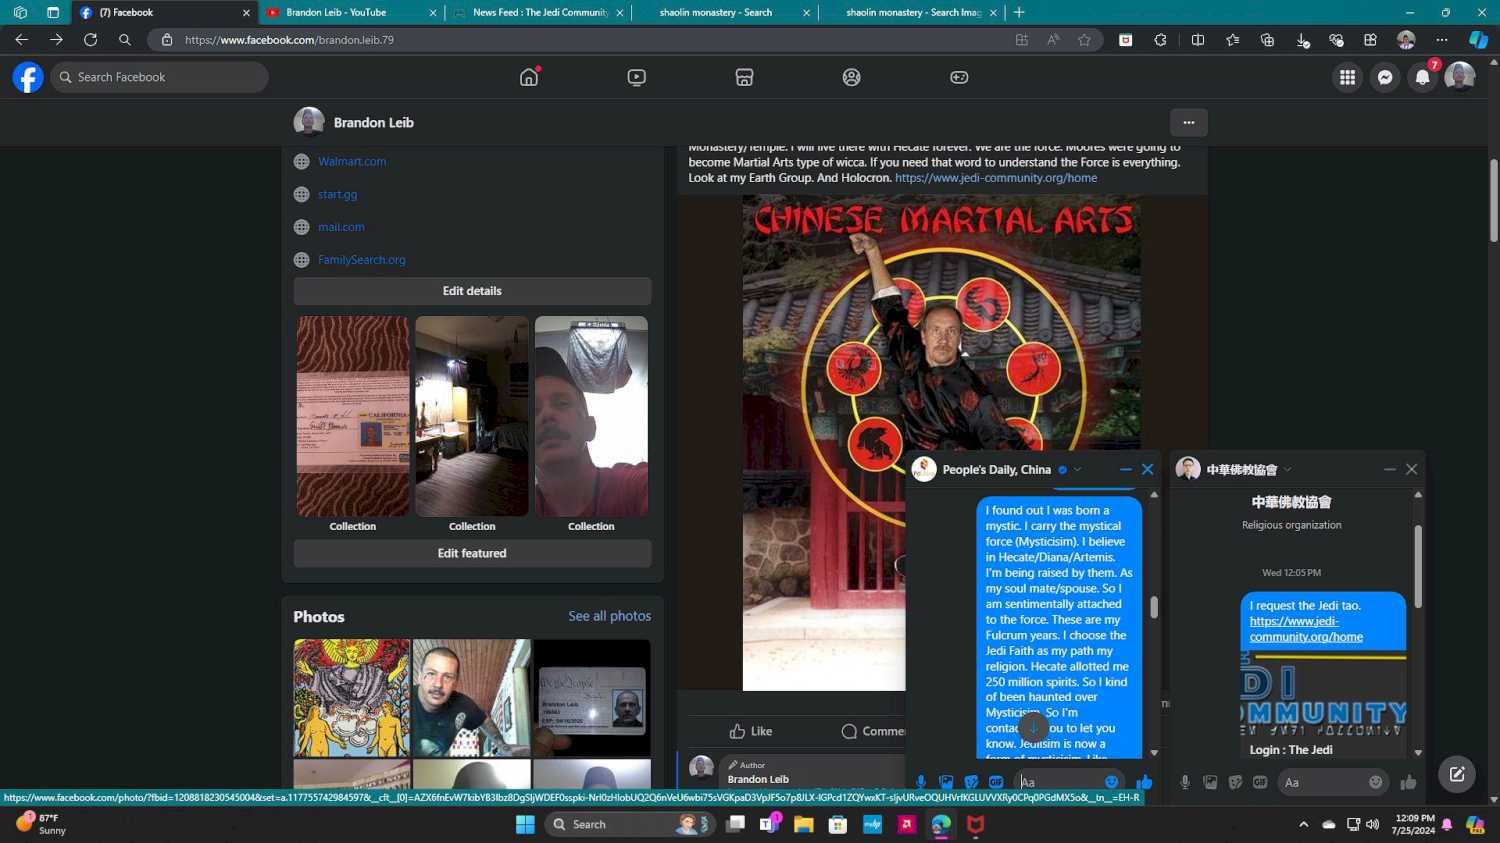Click the Windows taskbar Search box
This screenshot has height=843, width=1500.
click(x=630, y=824)
